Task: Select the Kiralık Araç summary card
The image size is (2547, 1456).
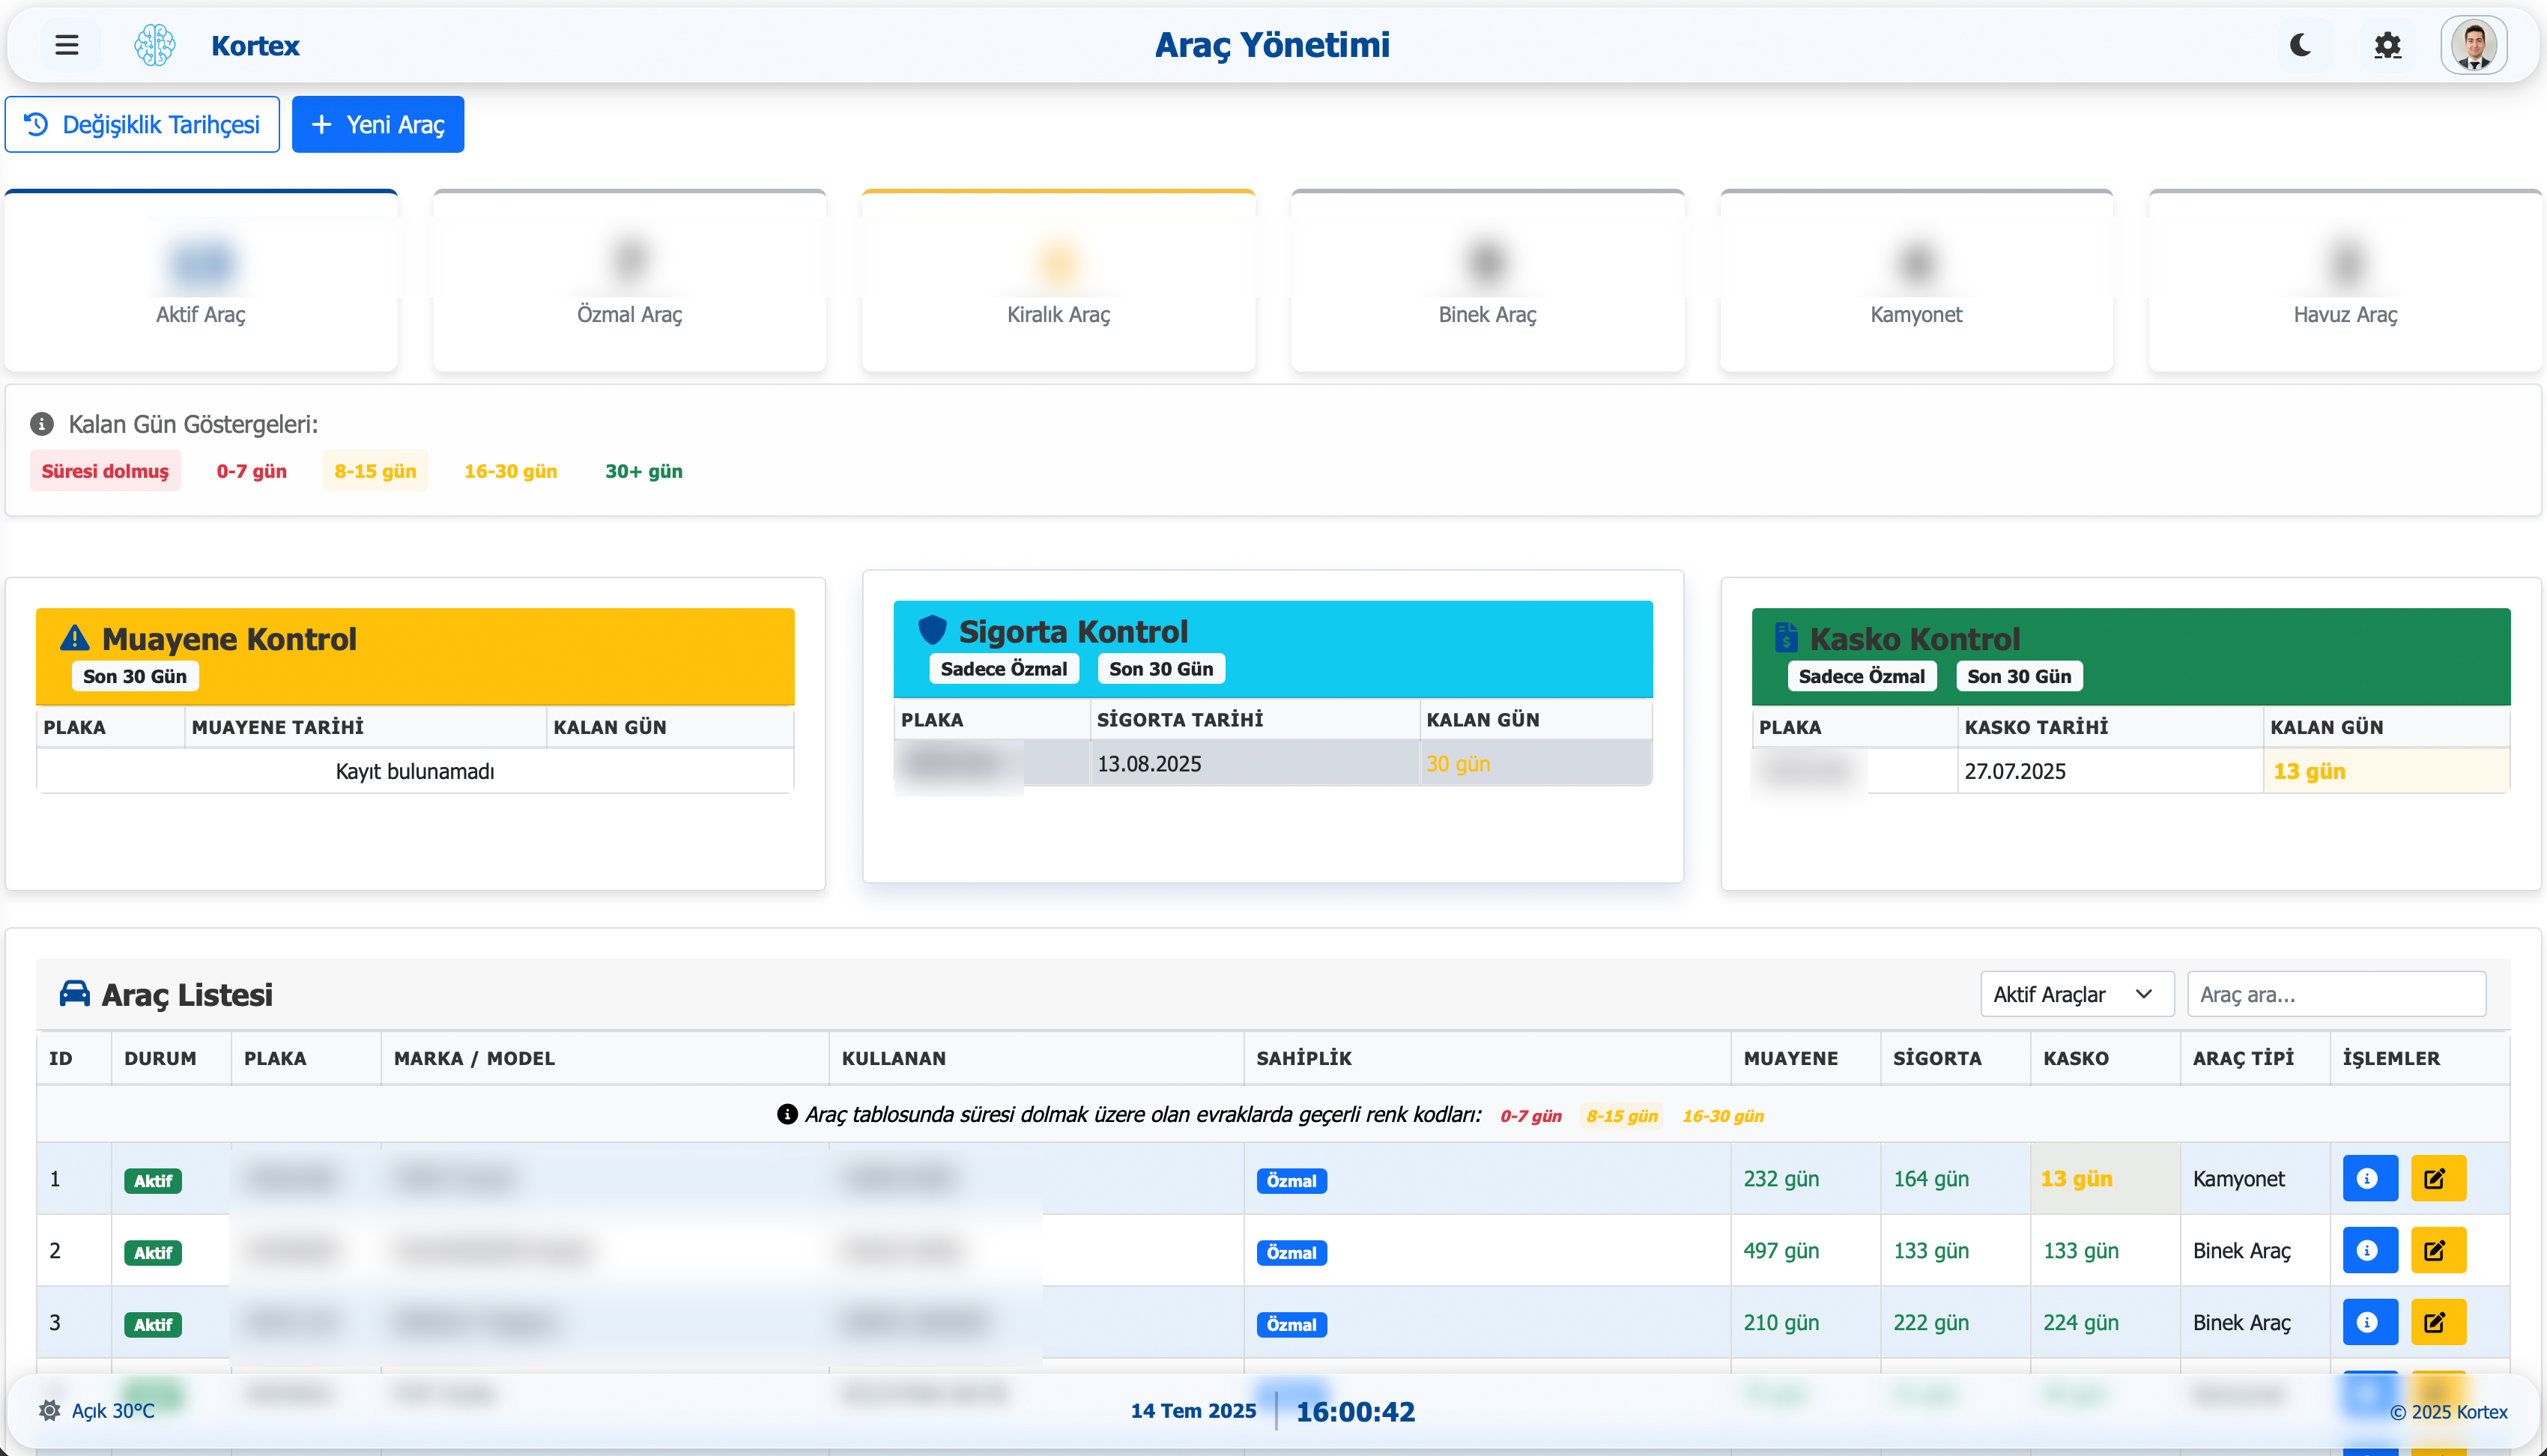Action: [x=1058, y=281]
